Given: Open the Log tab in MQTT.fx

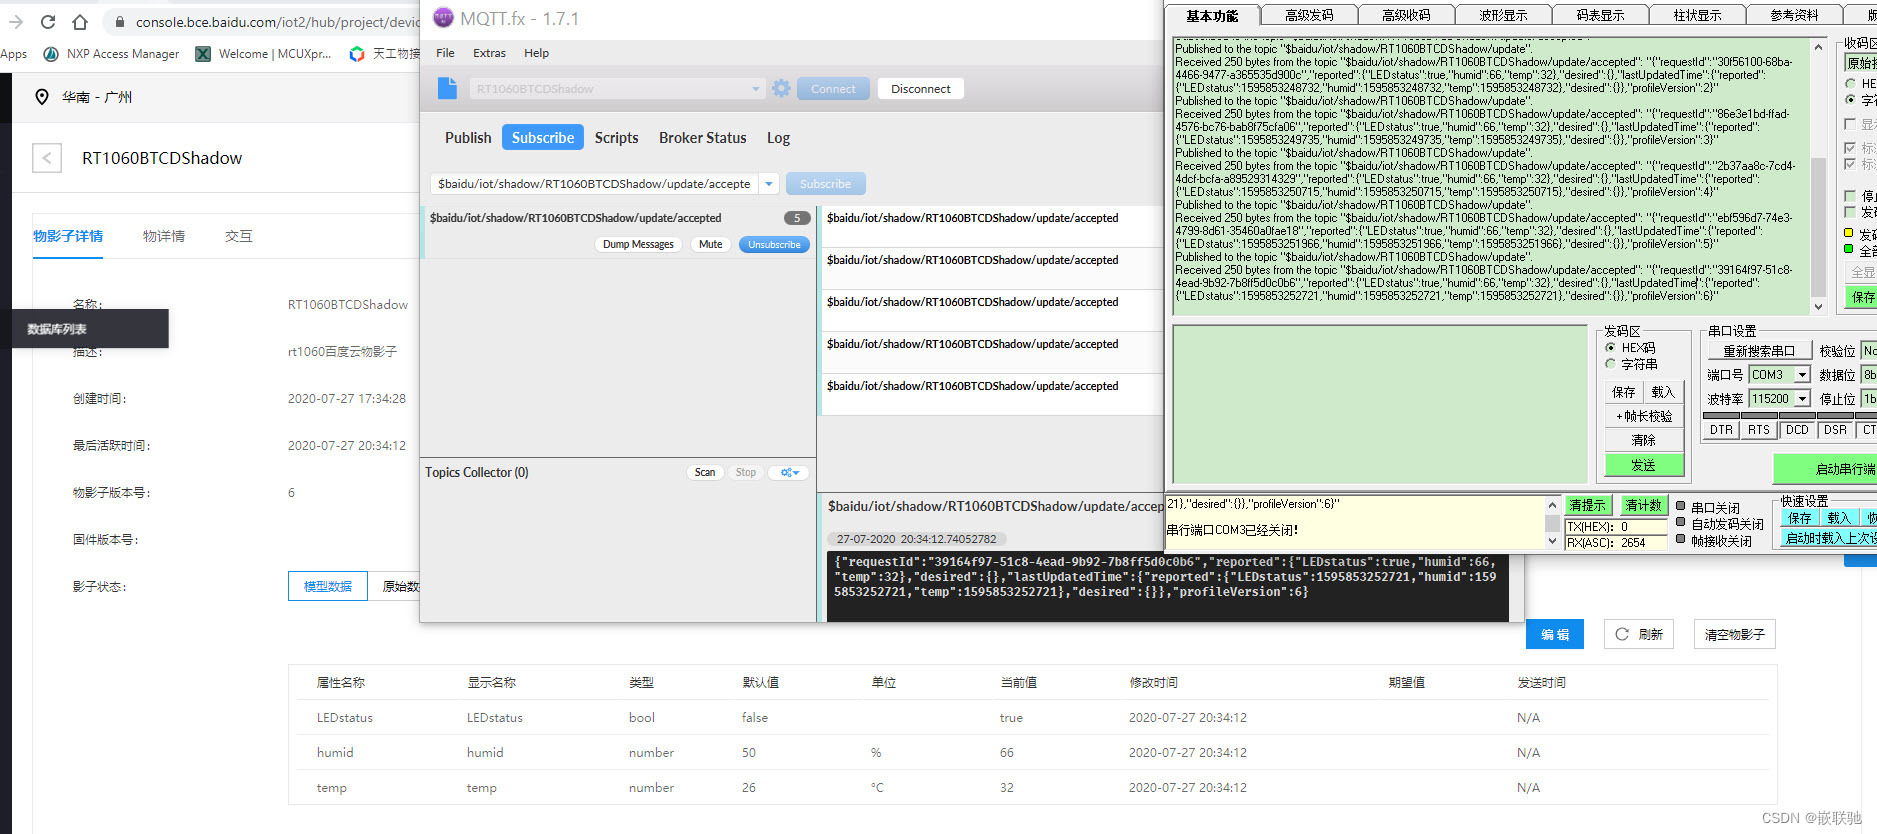Looking at the screenshot, I should pos(778,138).
